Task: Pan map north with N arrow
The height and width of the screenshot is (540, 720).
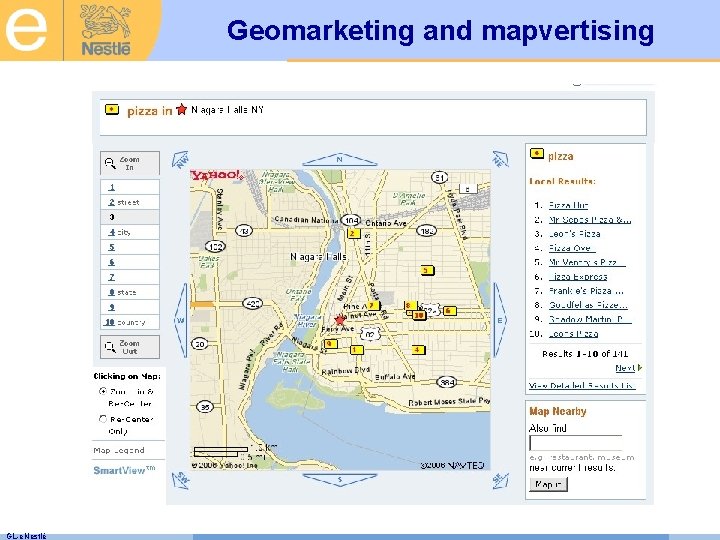Action: [340, 160]
